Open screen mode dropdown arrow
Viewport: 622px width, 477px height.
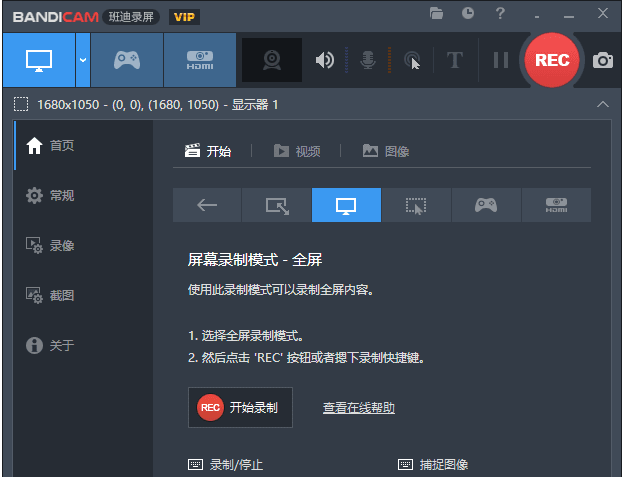(x=83, y=60)
